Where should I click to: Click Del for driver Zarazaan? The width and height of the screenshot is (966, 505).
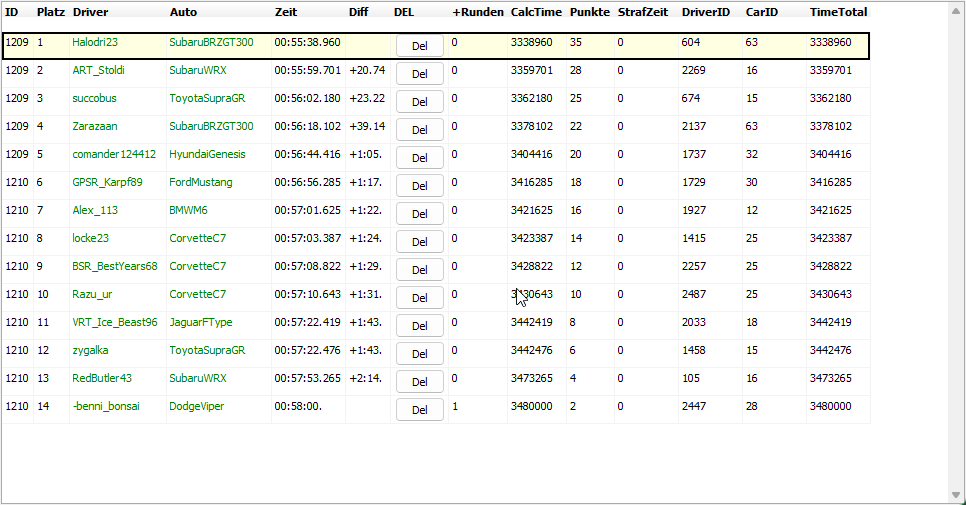coord(419,130)
